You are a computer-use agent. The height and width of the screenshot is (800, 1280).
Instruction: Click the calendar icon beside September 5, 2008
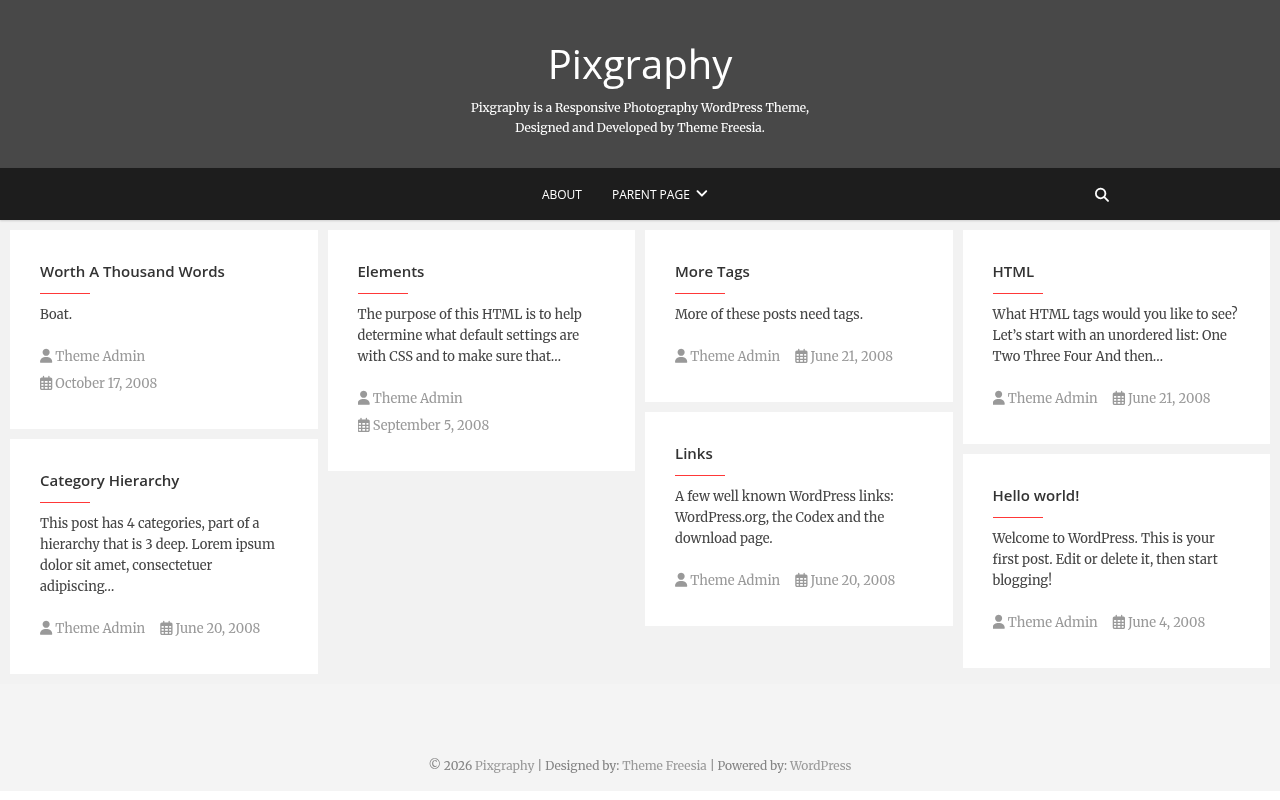pos(364,425)
